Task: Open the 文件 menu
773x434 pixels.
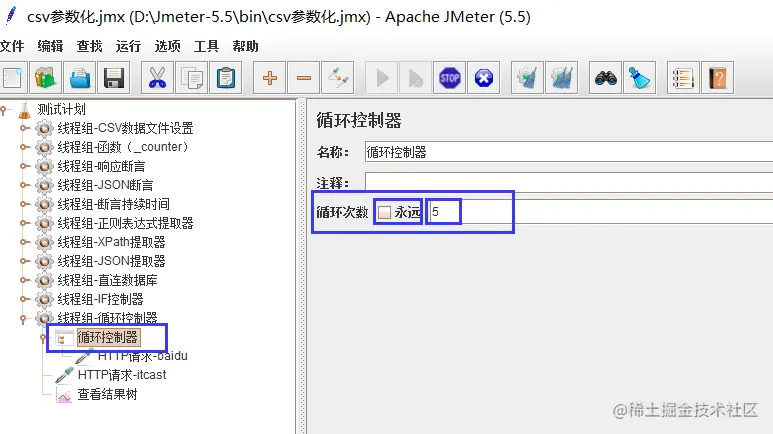Action: 12,46
